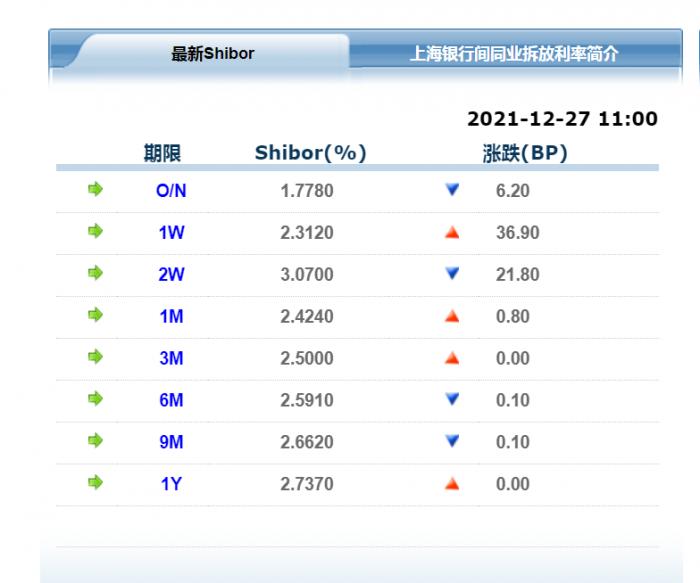
Task: Select the 1W rate value 2.3120
Action: (x=307, y=233)
